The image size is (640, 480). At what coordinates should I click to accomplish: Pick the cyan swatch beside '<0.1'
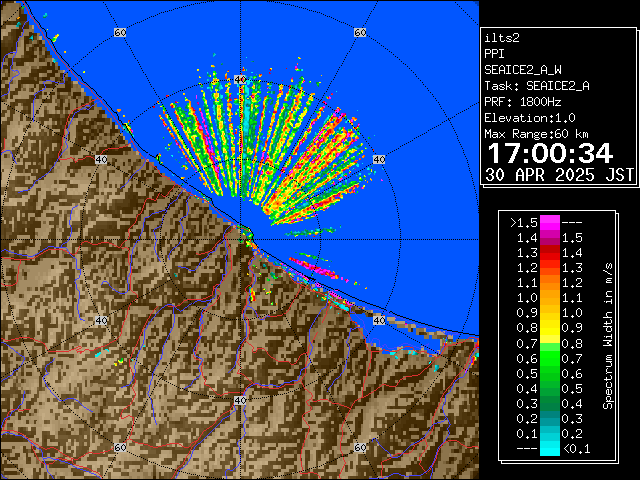click(x=550, y=448)
